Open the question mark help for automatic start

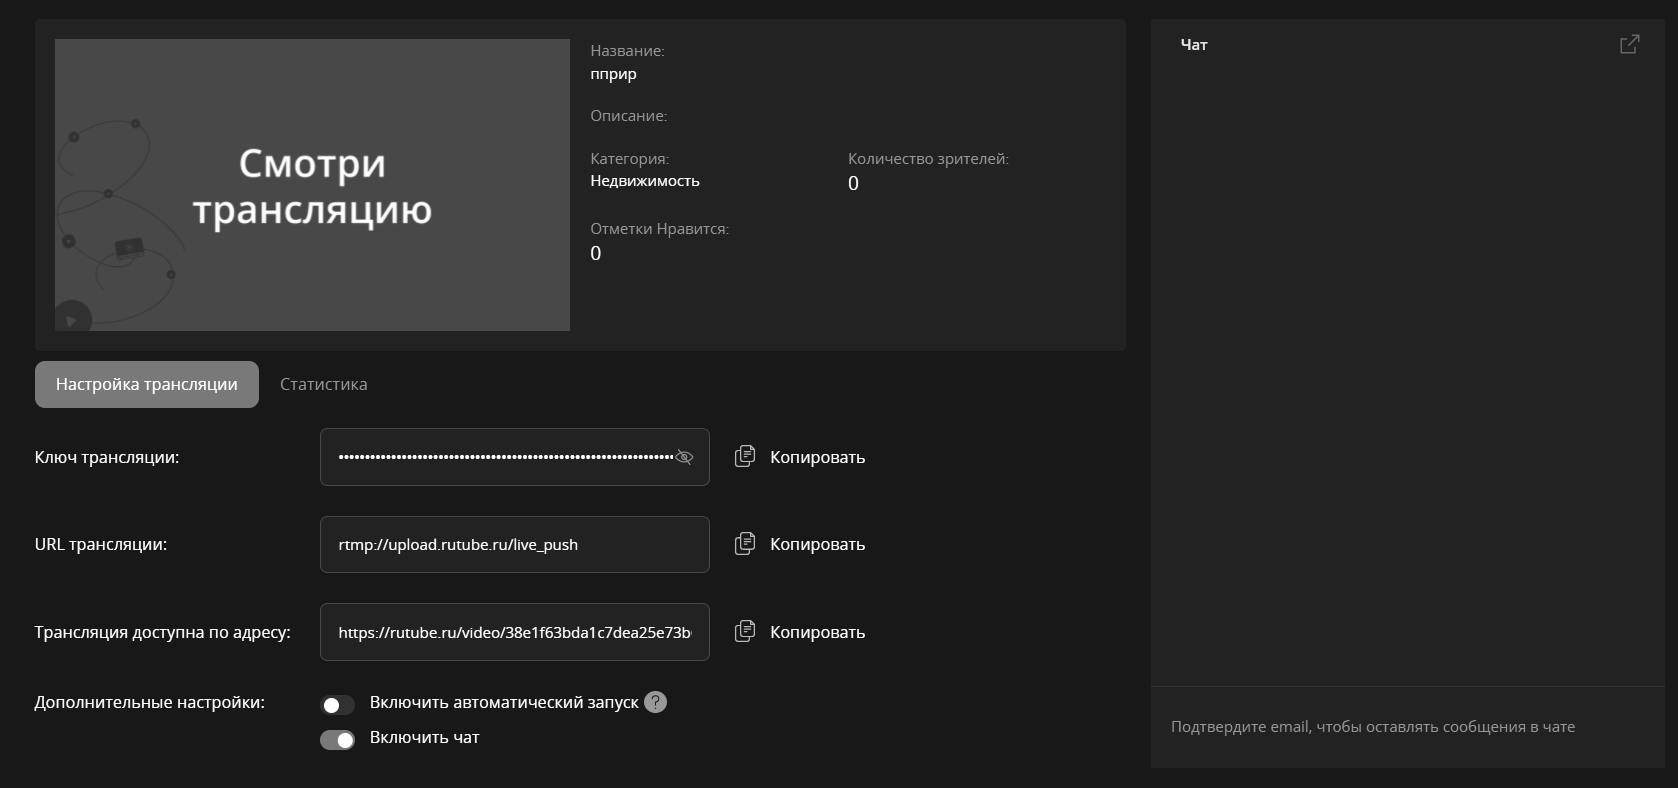[x=655, y=702]
